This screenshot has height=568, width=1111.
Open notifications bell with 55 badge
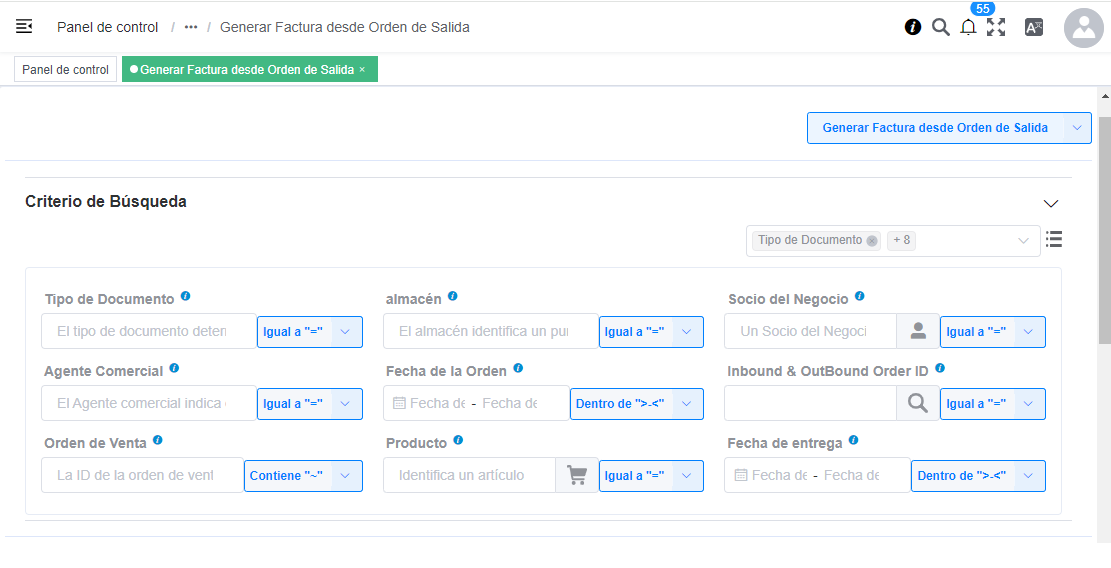(x=968, y=28)
